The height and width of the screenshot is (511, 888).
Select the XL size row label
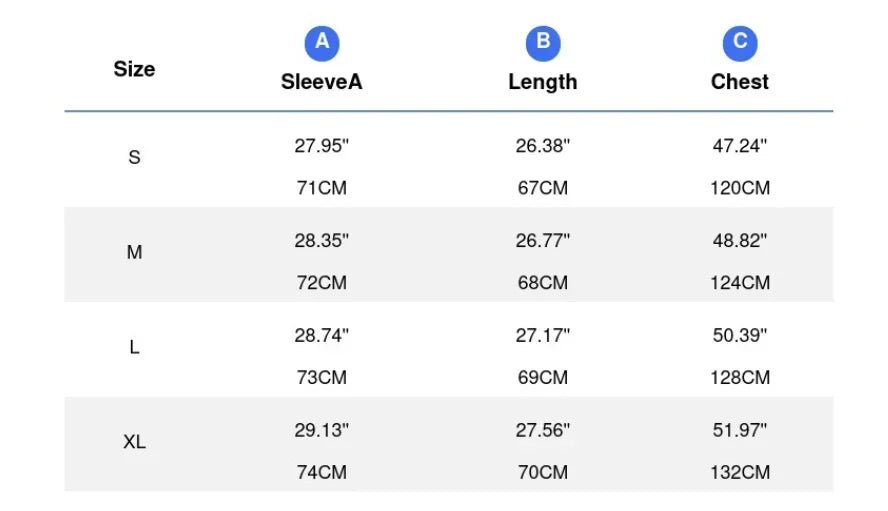click(134, 441)
